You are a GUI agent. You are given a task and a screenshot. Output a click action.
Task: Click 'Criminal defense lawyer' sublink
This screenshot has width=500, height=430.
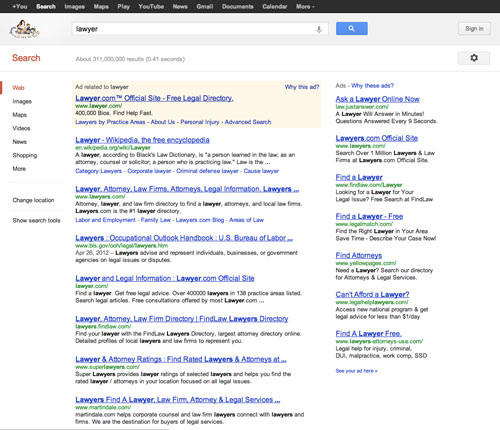207,171
